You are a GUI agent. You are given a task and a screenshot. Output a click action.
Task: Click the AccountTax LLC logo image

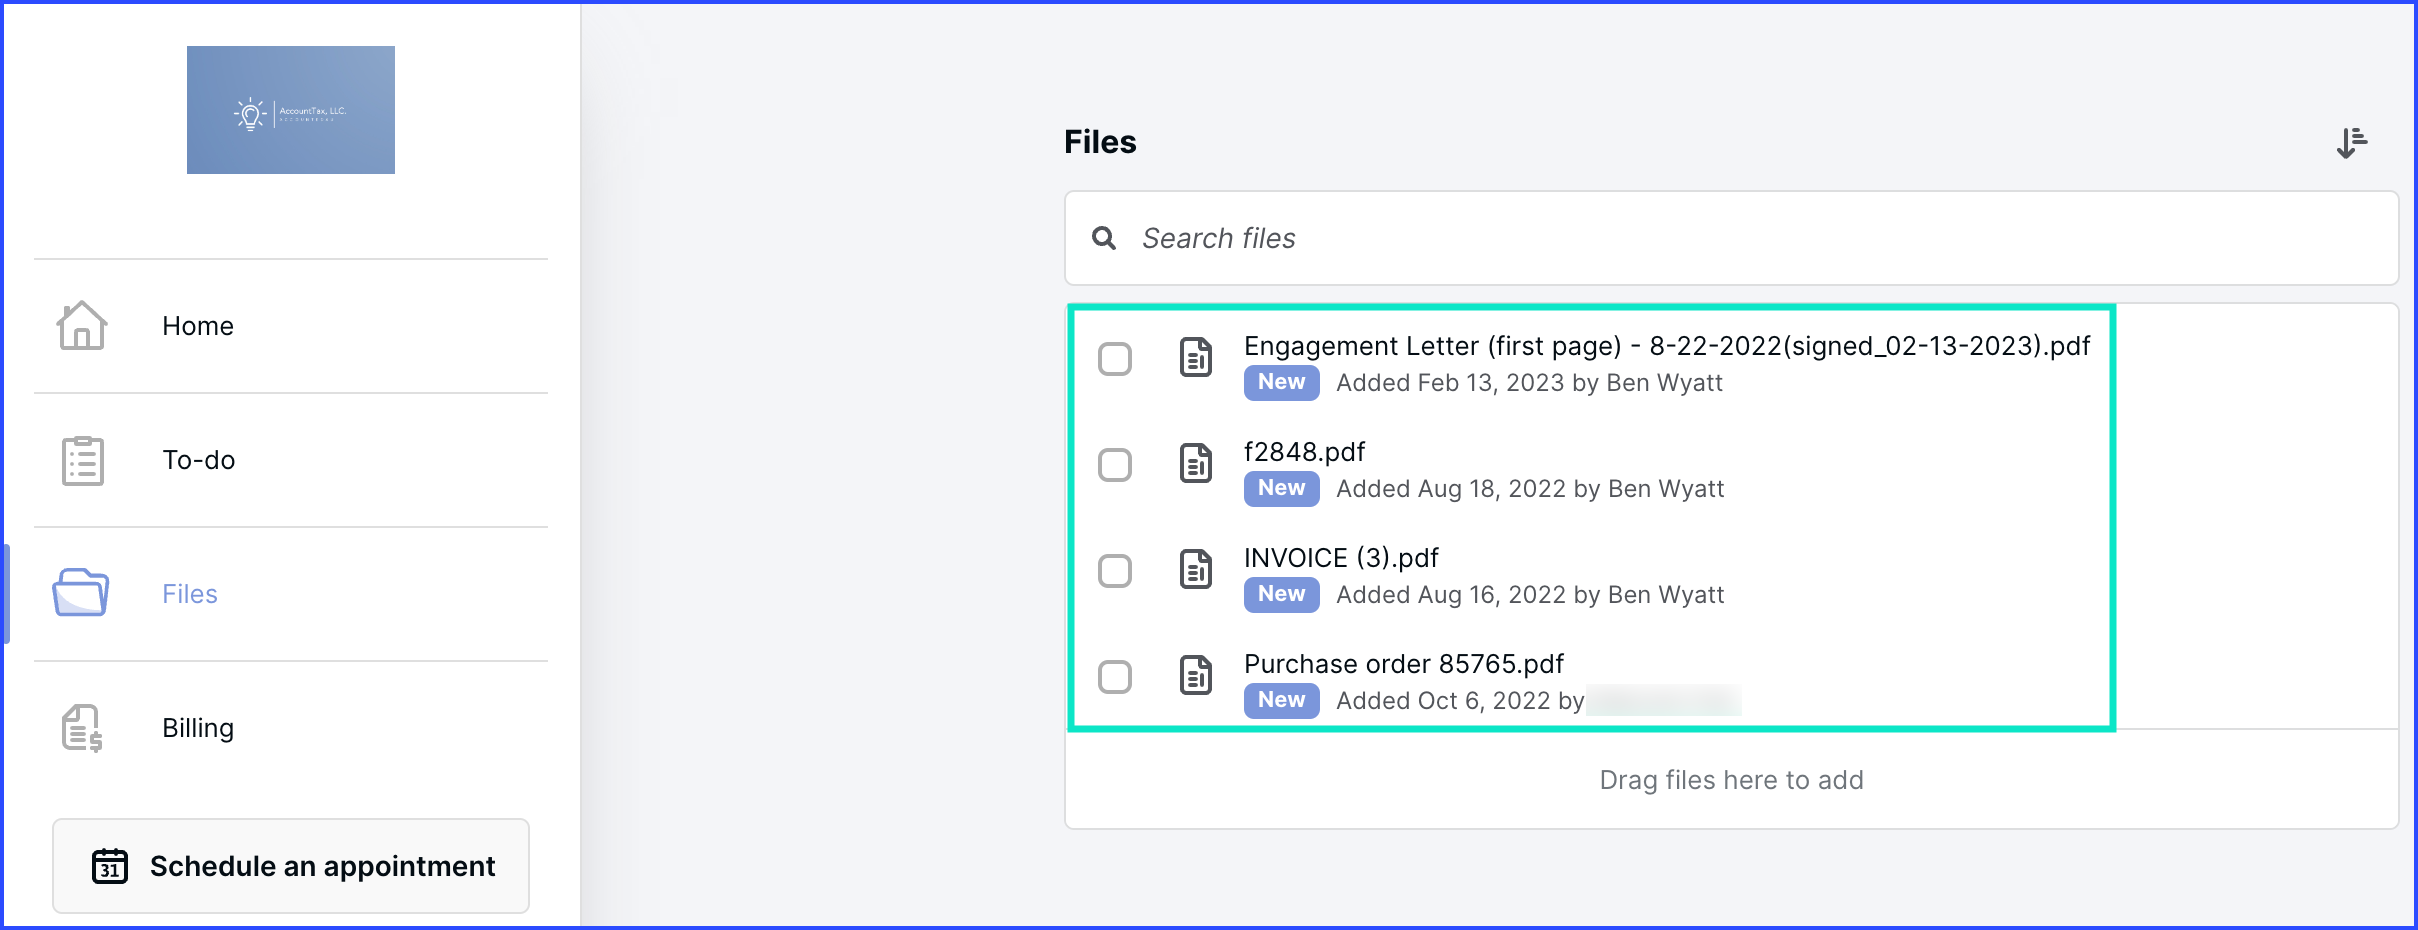click(291, 110)
